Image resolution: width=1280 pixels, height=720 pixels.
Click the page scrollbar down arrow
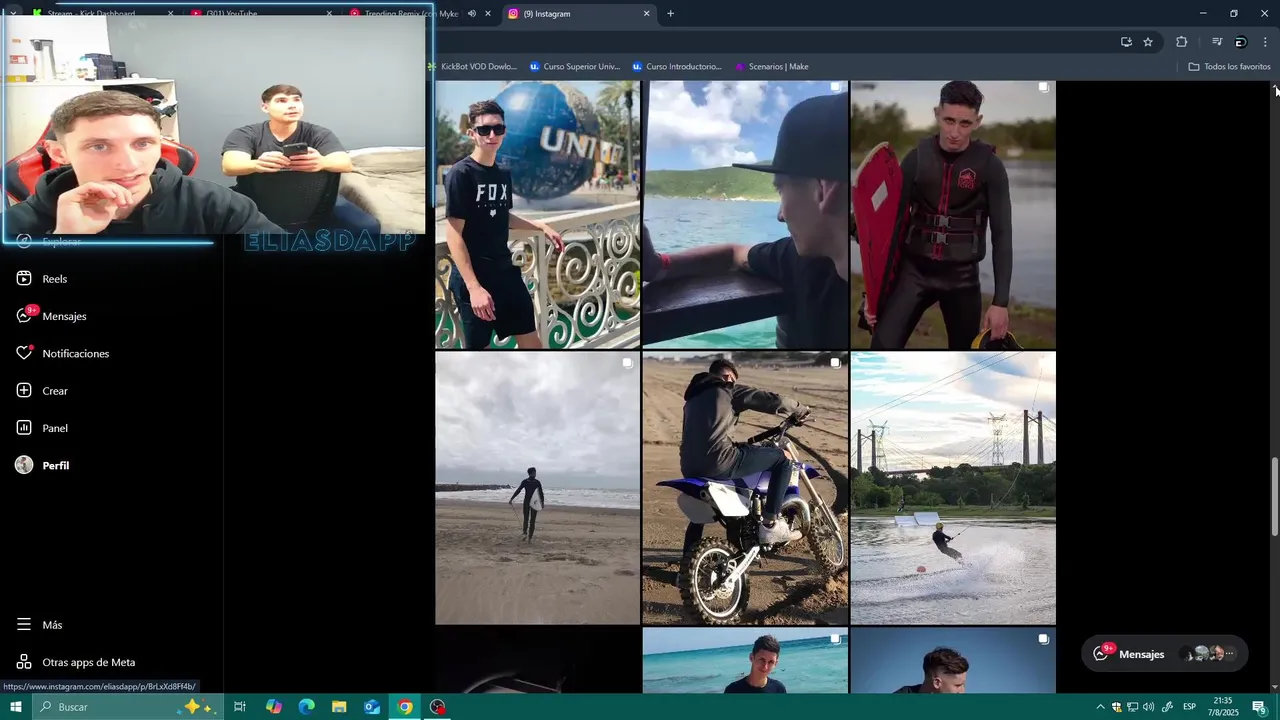1275,687
